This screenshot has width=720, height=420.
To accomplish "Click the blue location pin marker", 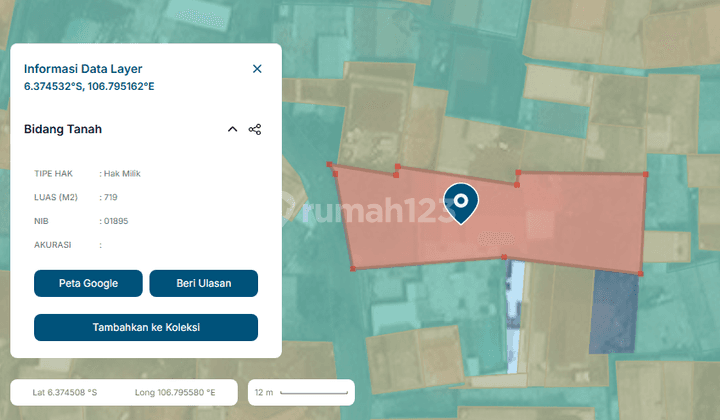I will click(461, 203).
